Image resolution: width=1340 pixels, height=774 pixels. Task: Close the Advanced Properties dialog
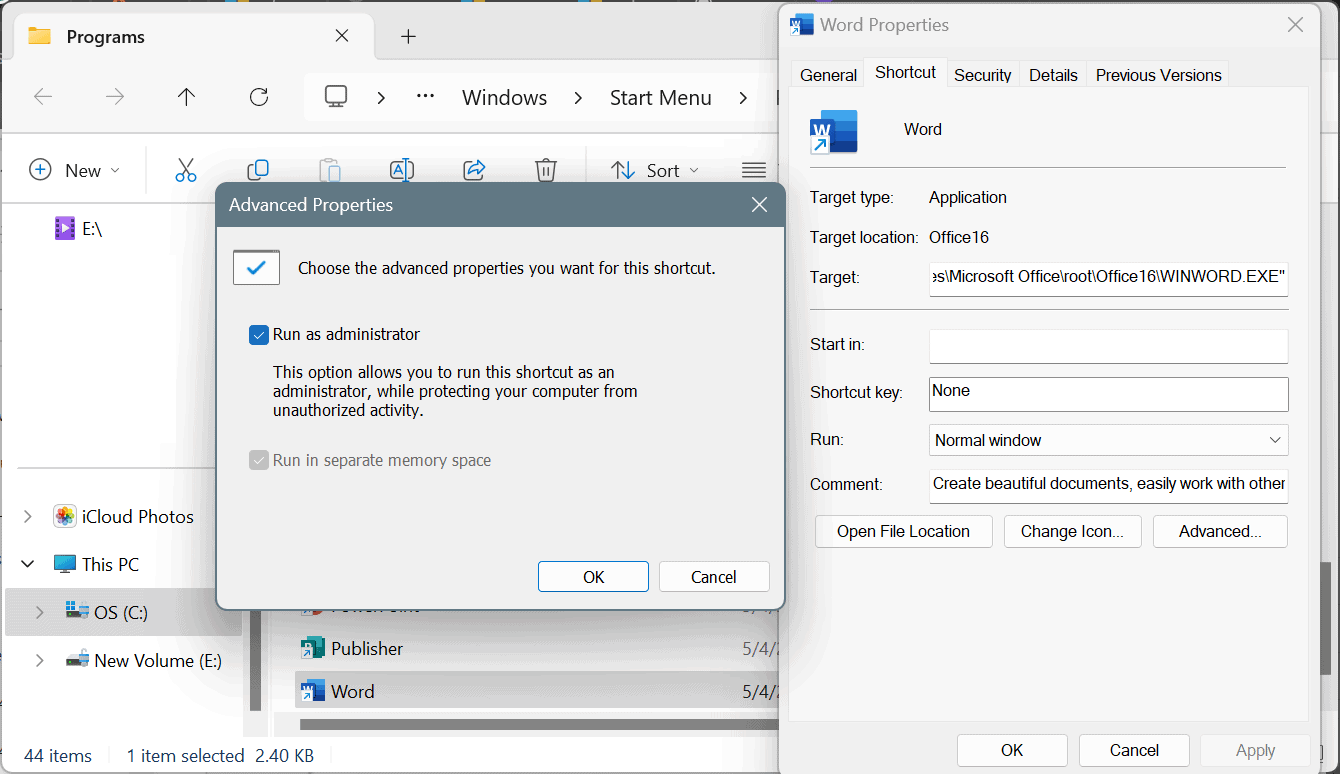tap(759, 205)
